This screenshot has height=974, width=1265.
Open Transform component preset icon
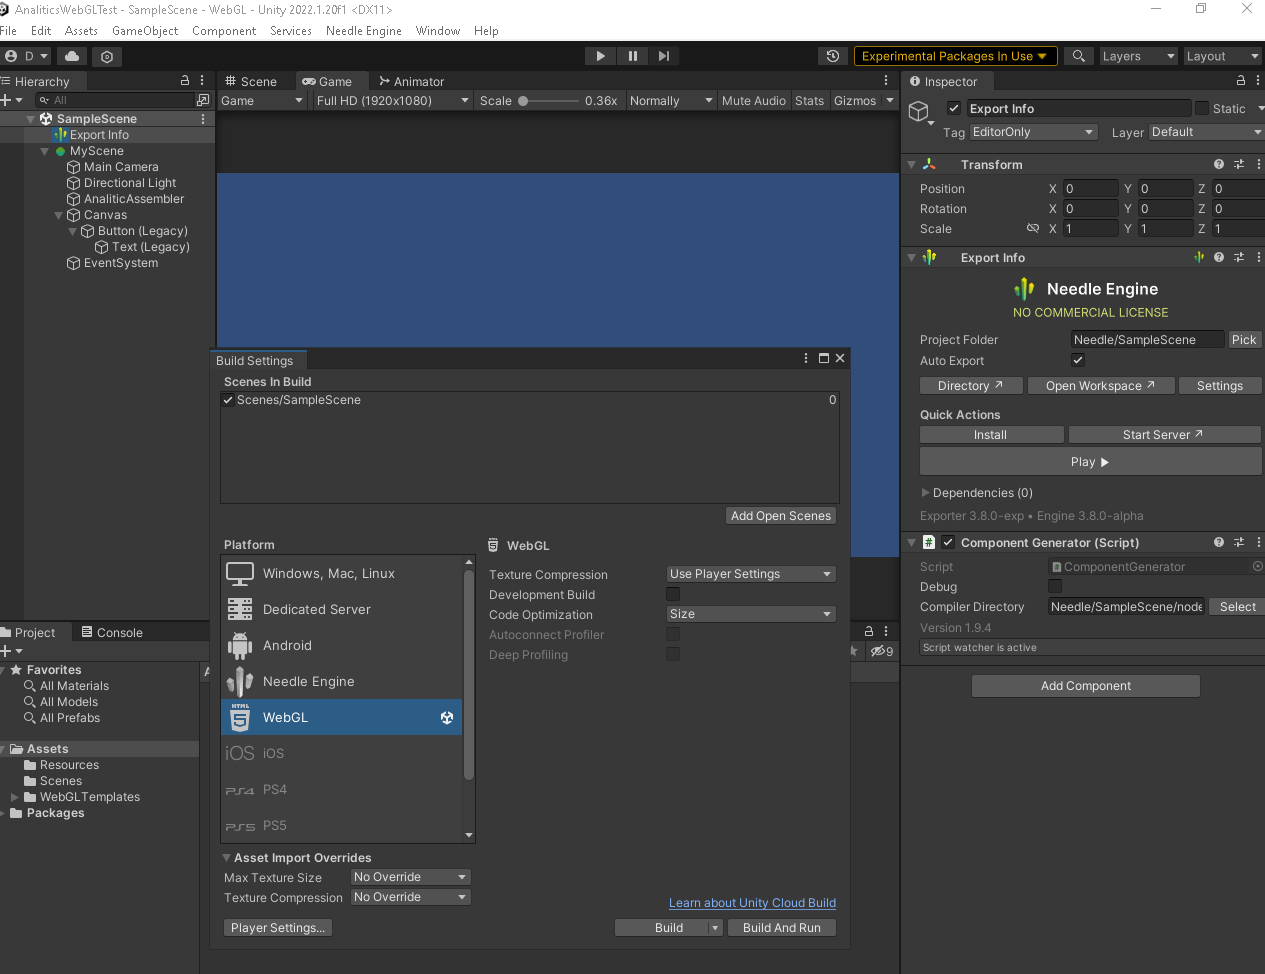(1239, 164)
